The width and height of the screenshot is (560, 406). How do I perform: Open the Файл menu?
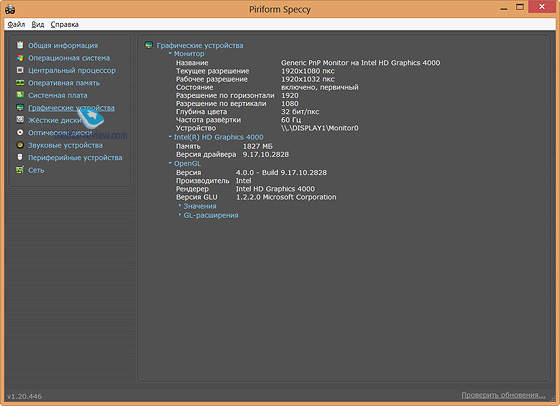pyautogui.click(x=16, y=24)
